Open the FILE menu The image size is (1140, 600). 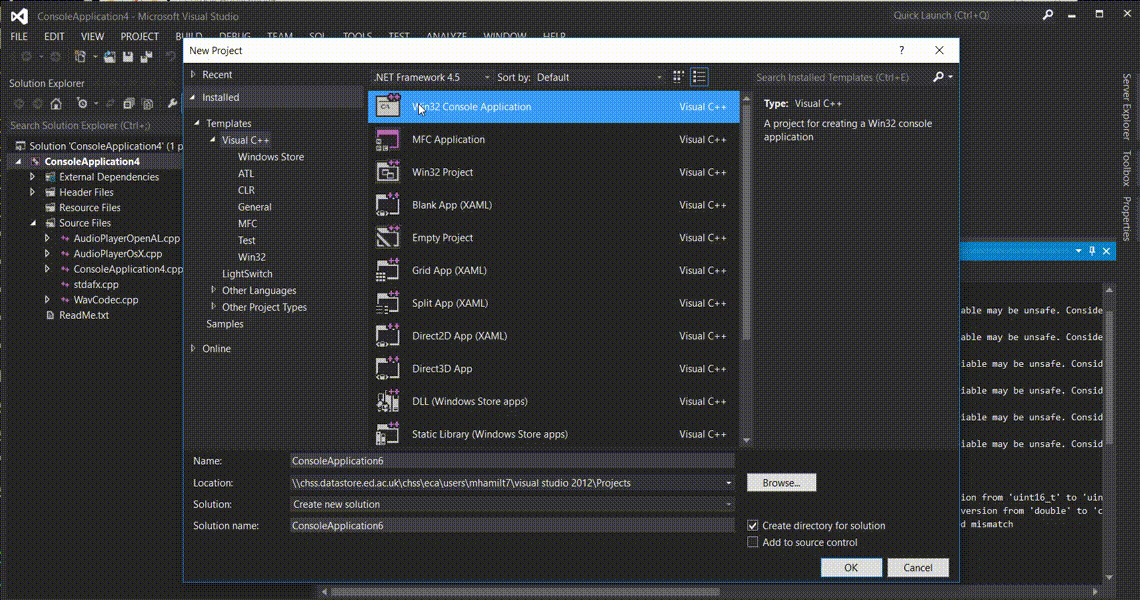(x=19, y=36)
